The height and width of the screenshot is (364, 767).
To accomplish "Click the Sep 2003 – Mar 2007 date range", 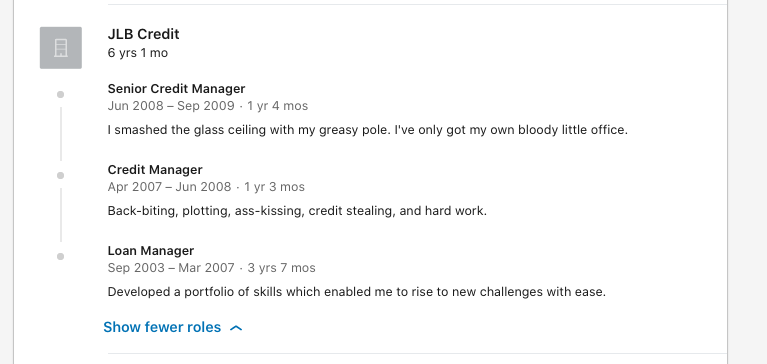I will click(x=173, y=268).
